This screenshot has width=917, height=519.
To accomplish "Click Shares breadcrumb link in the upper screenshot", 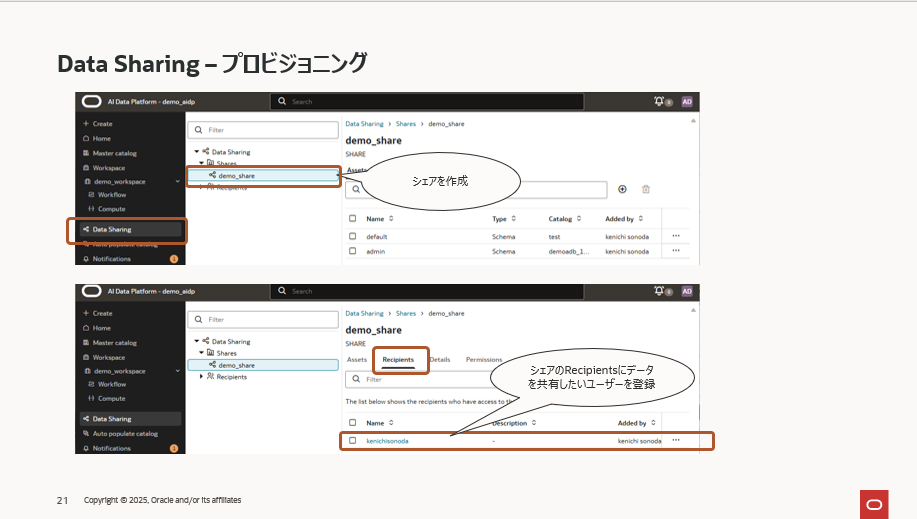I will (406, 124).
